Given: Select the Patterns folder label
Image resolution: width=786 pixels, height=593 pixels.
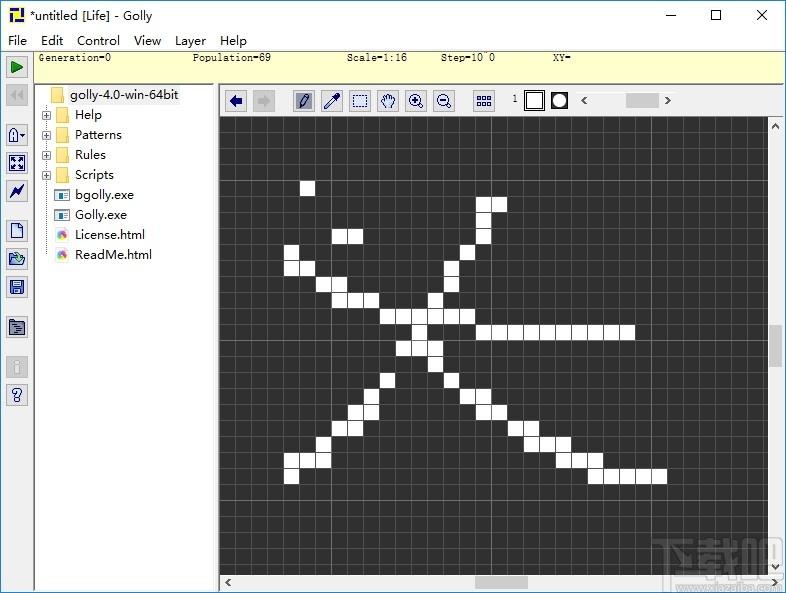Looking at the screenshot, I should 98,135.
